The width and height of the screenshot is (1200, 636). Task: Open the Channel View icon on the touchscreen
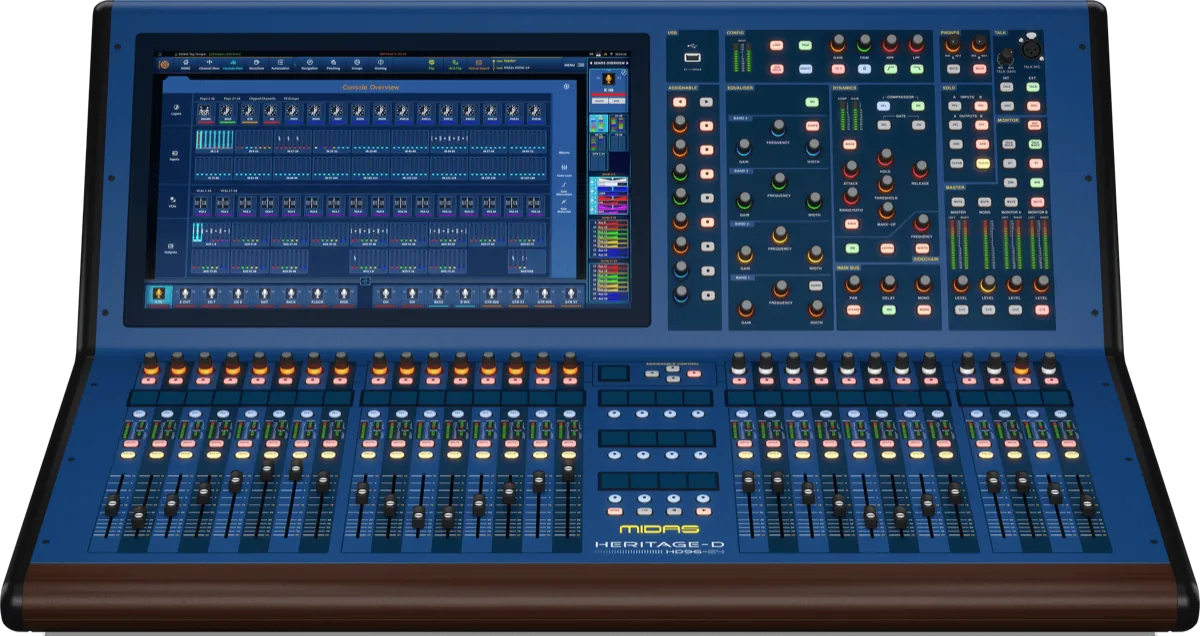tap(209, 62)
